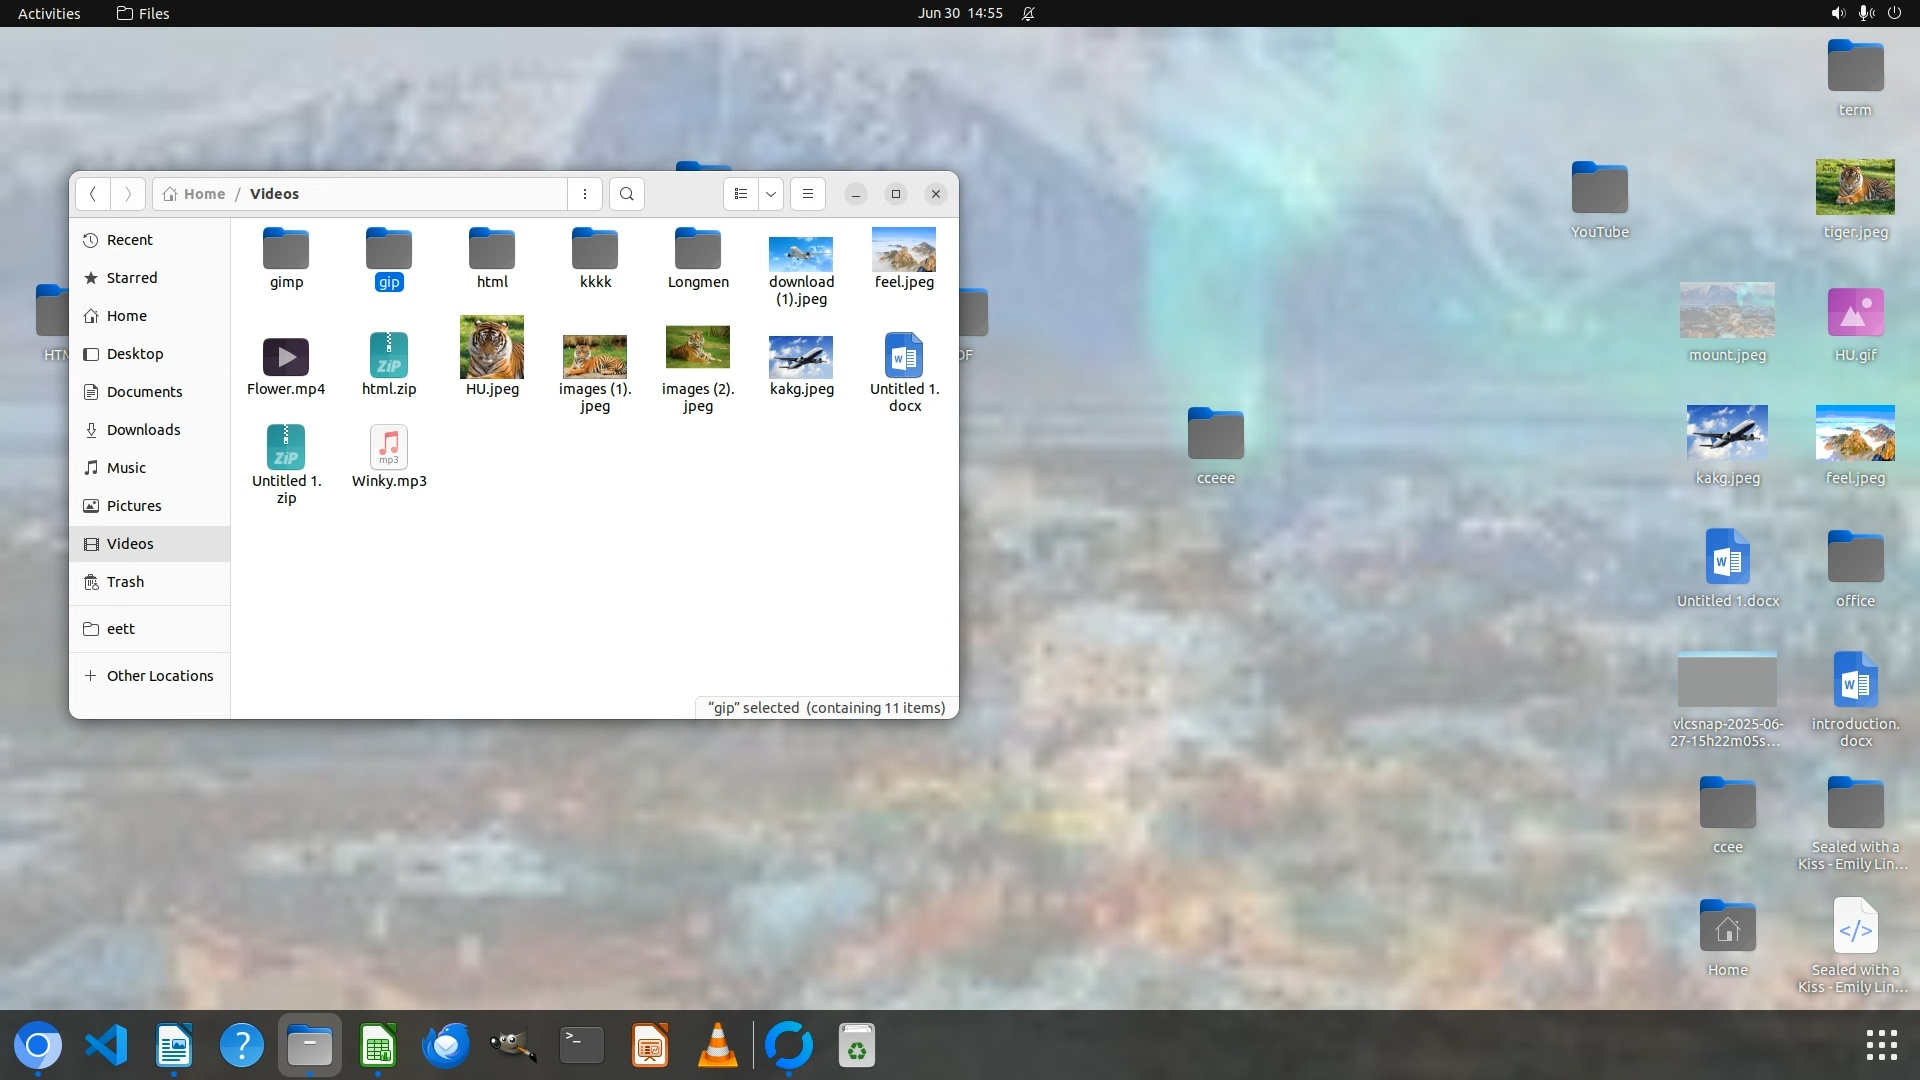Go back with the back arrow

coord(92,194)
